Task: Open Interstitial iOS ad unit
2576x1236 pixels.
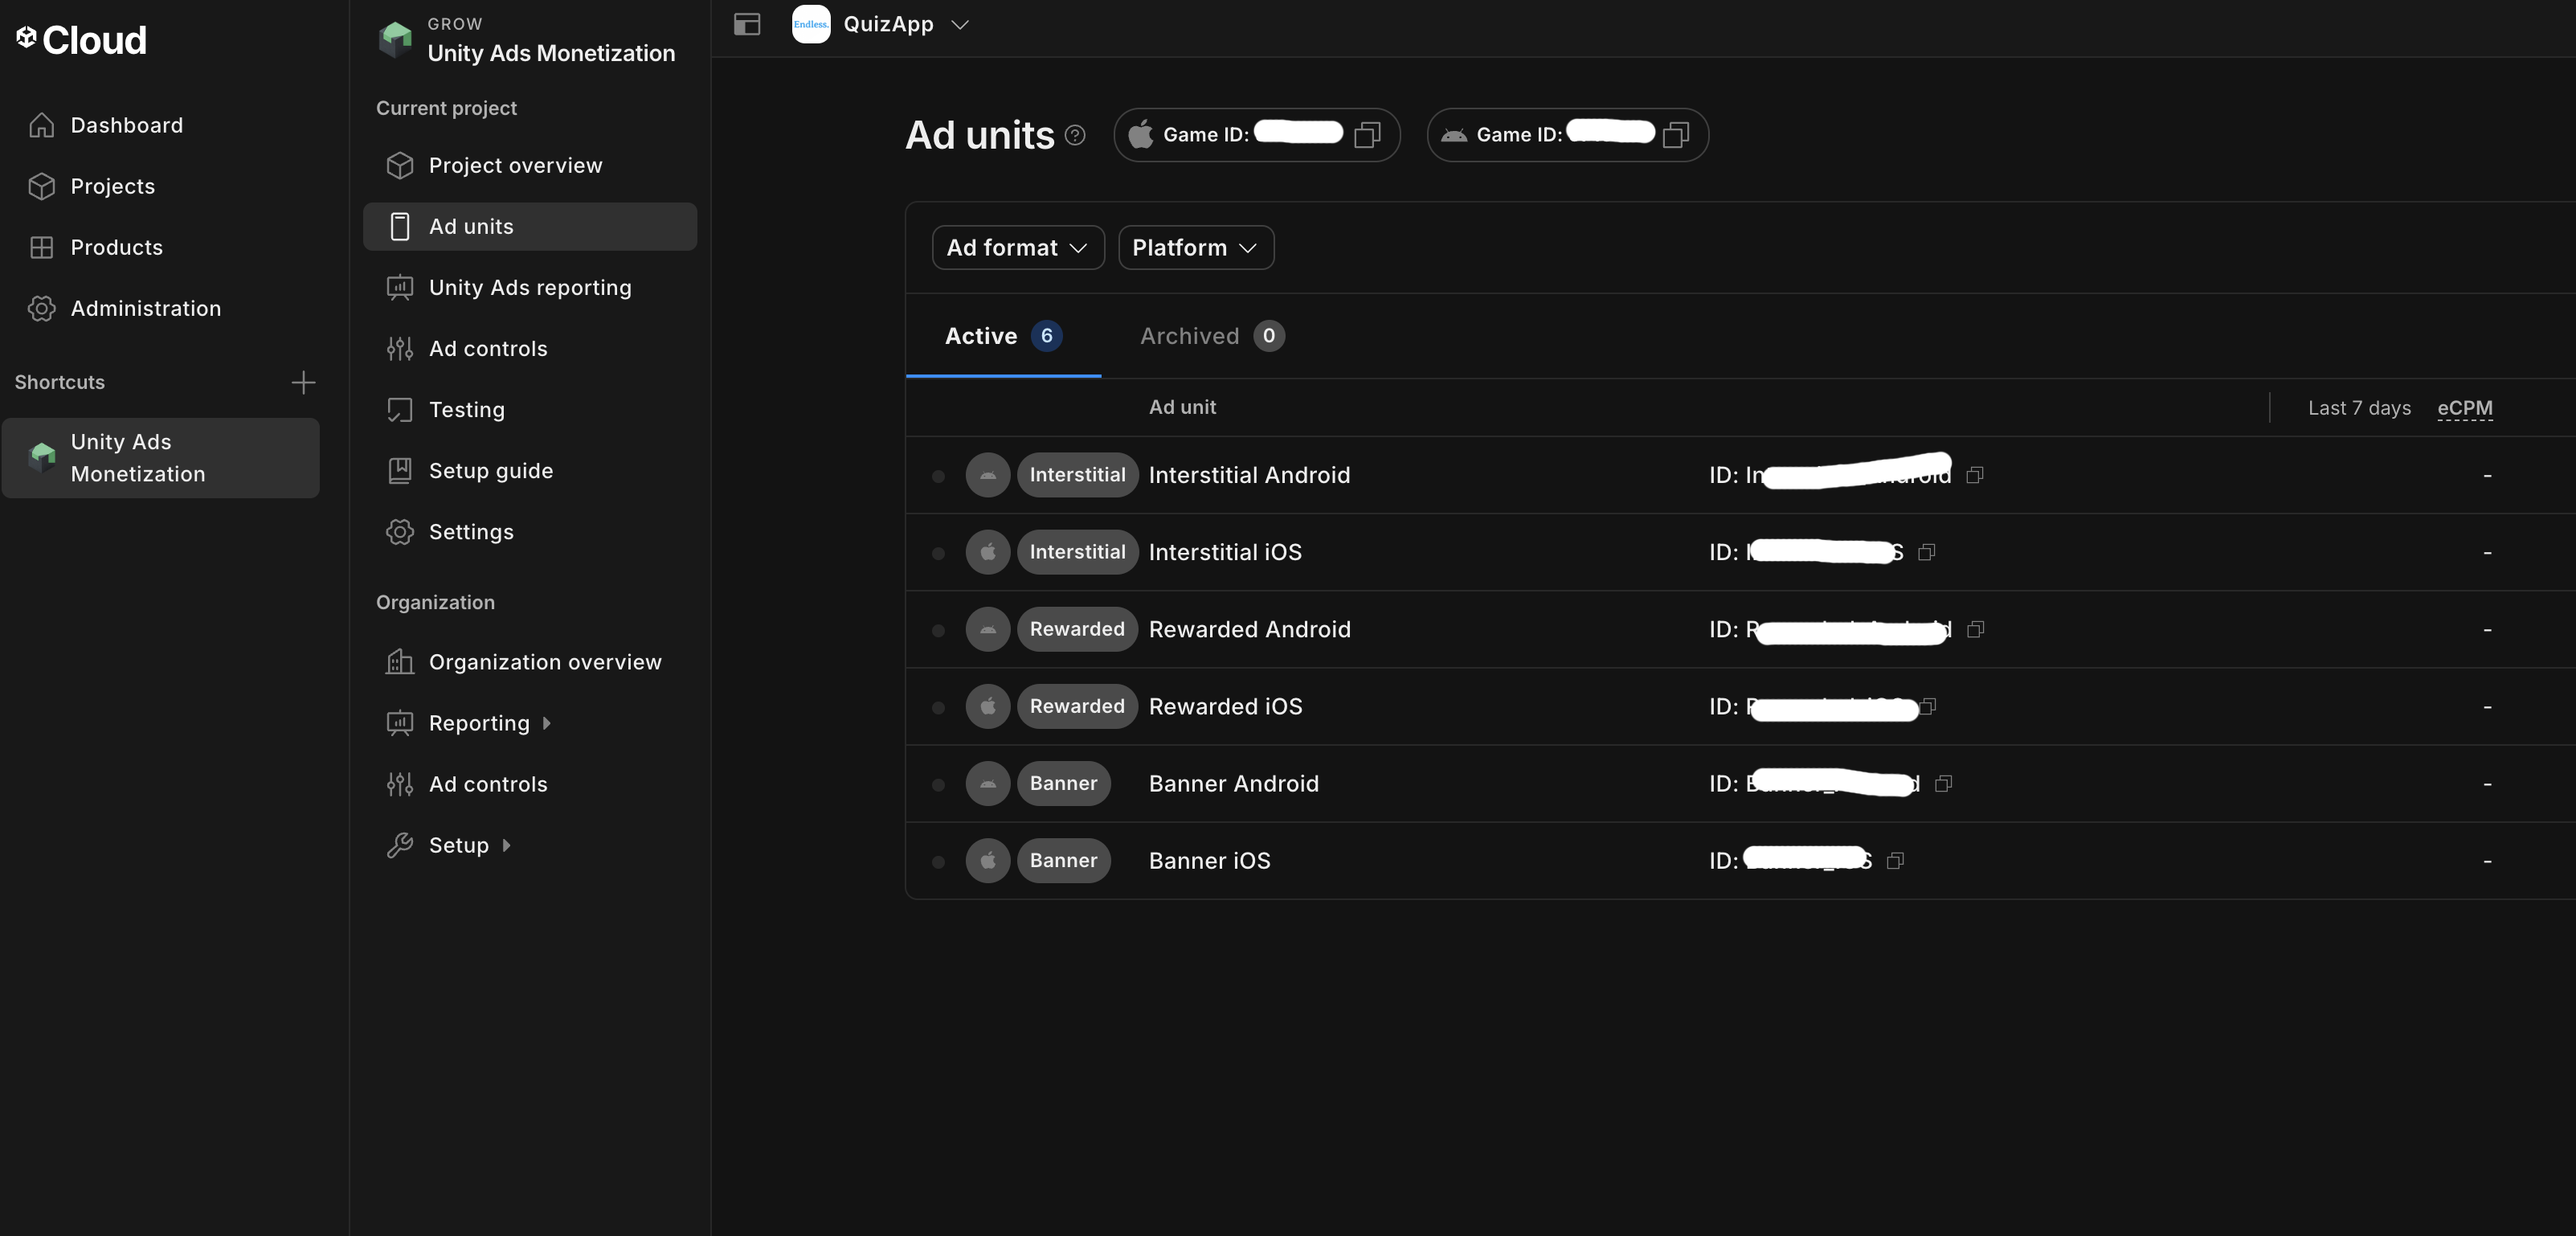Action: (1225, 552)
